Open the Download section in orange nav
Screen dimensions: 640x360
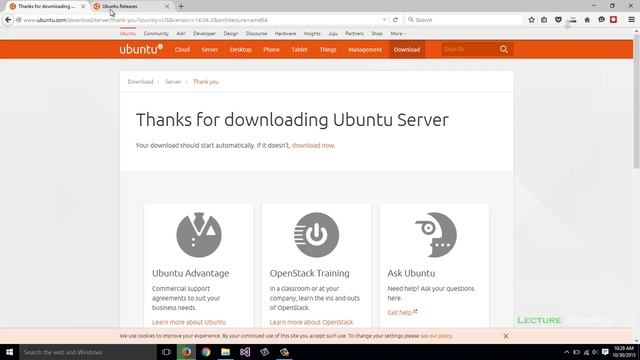click(x=407, y=49)
